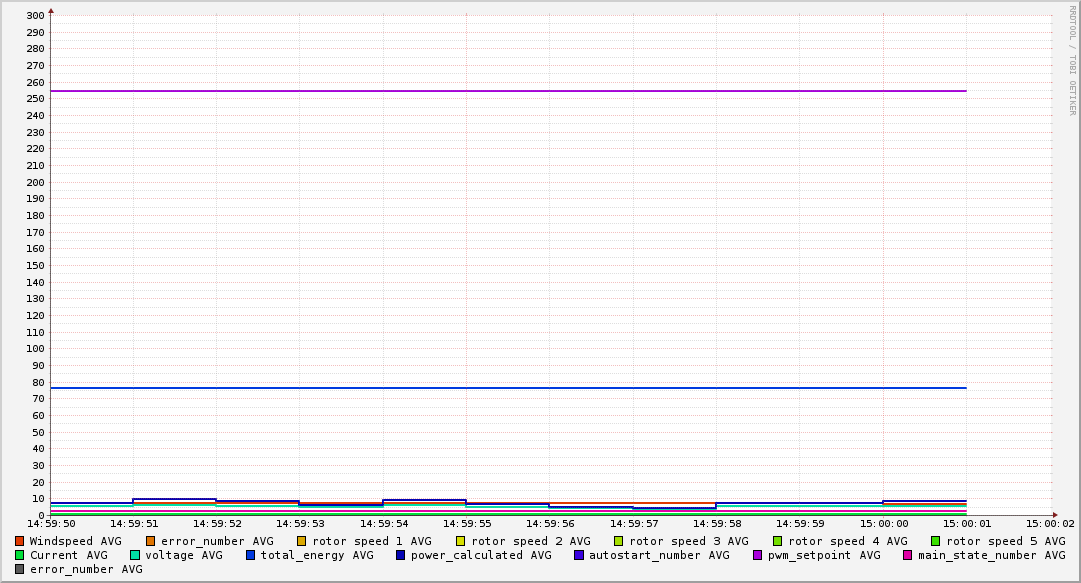This screenshot has width=1081, height=583.
Task: Click the gray error_number AVG swatch
Action: pos(19,570)
